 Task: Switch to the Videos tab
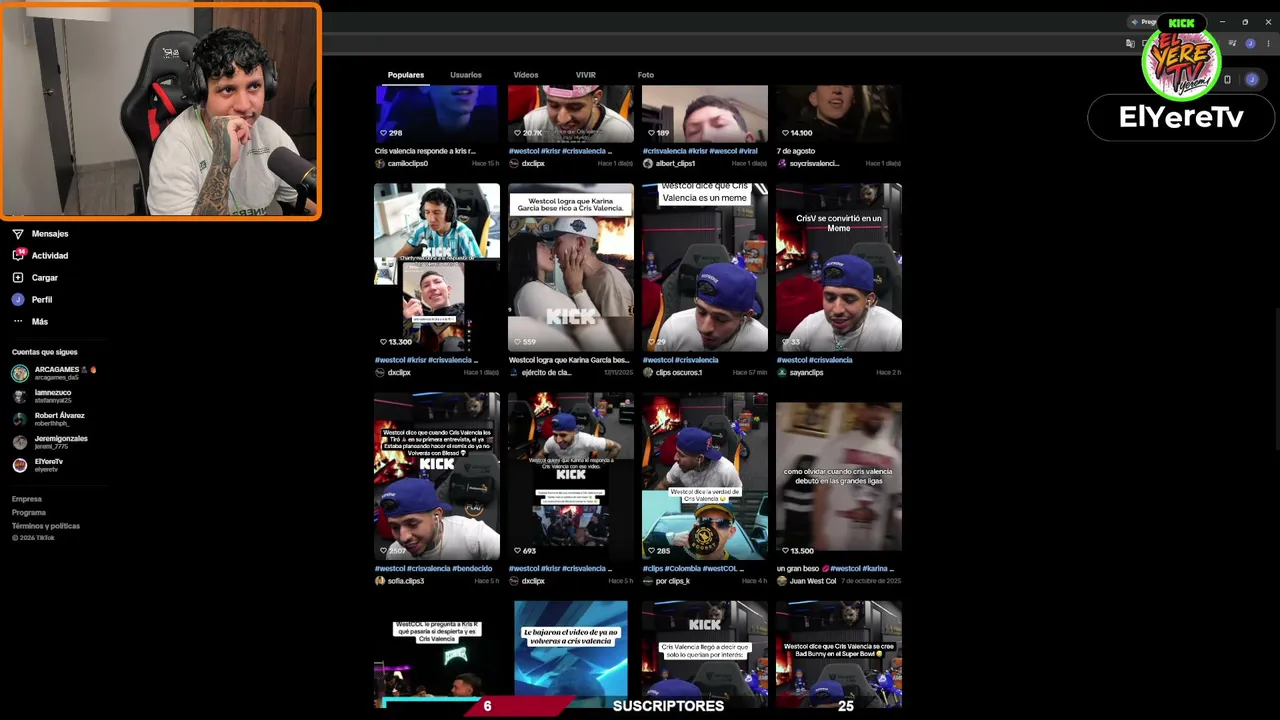coord(526,75)
